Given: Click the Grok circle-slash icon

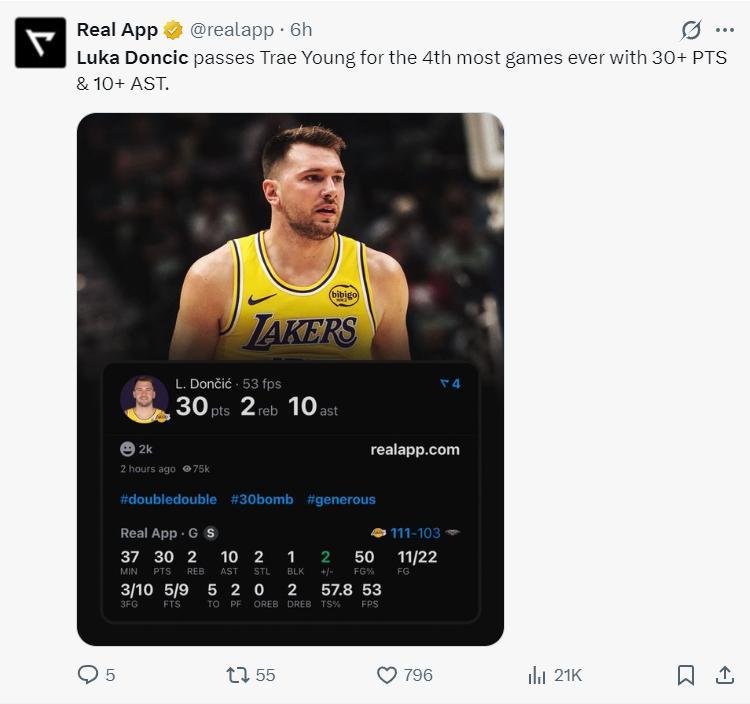Looking at the screenshot, I should [690, 29].
